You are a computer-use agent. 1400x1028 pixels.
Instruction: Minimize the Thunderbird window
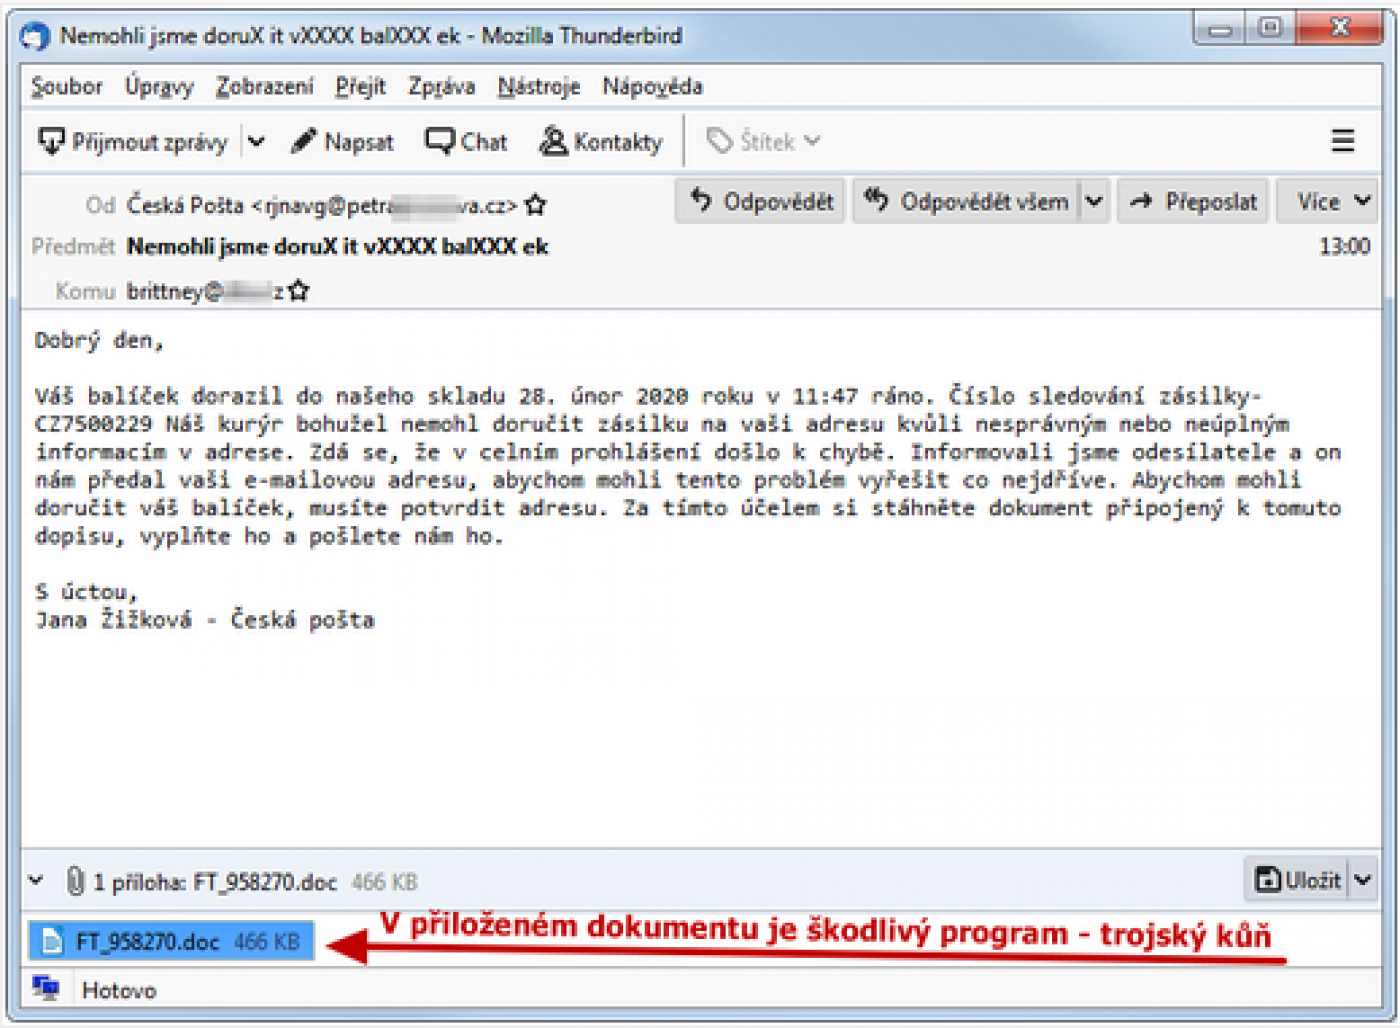(x=1219, y=29)
